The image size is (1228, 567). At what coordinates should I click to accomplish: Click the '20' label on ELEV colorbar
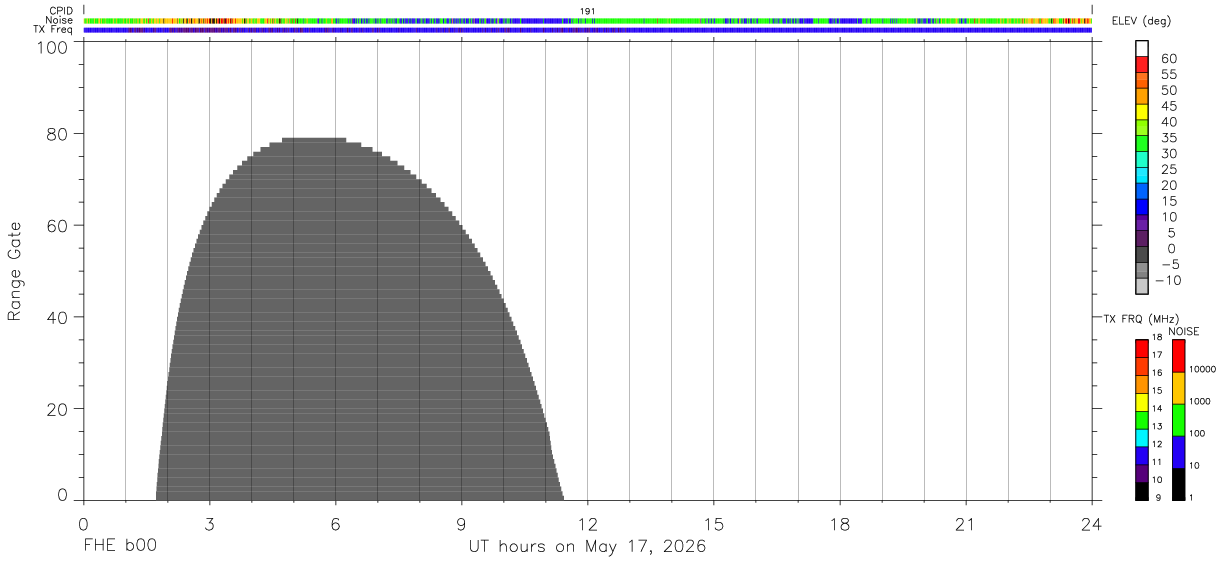tap(1169, 186)
